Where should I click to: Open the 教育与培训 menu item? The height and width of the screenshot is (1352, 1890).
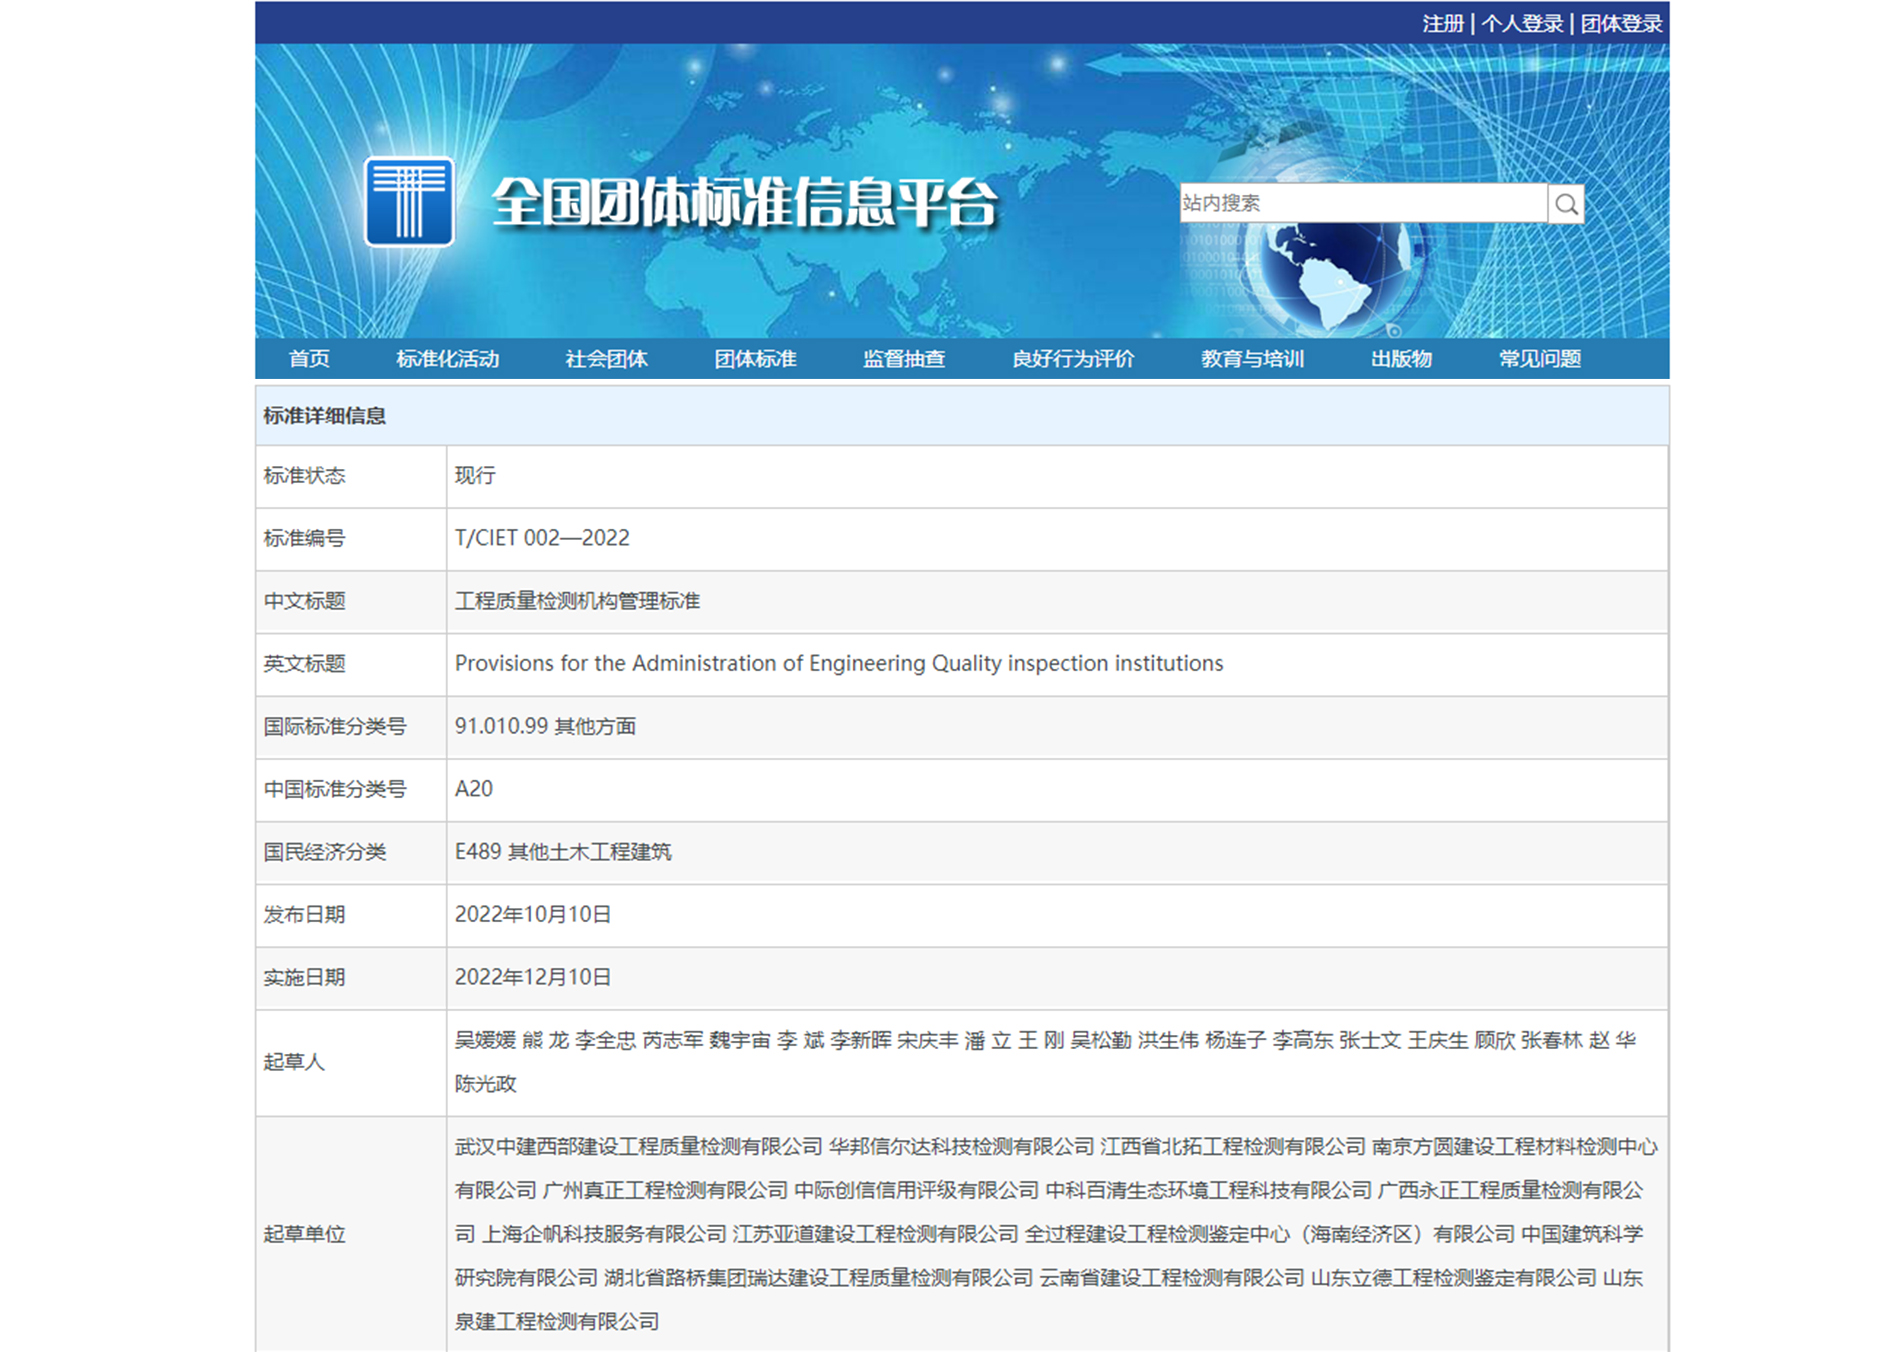[1252, 359]
